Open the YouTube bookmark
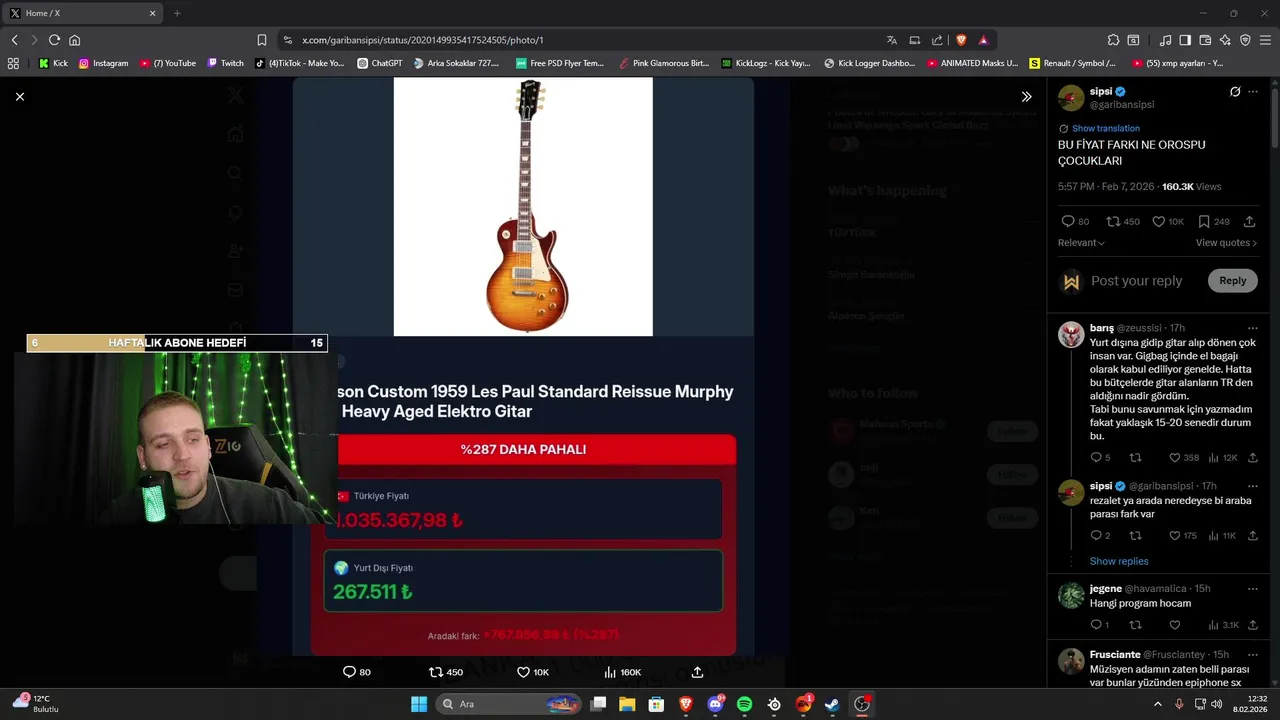This screenshot has height=720, width=1280. tap(168, 63)
